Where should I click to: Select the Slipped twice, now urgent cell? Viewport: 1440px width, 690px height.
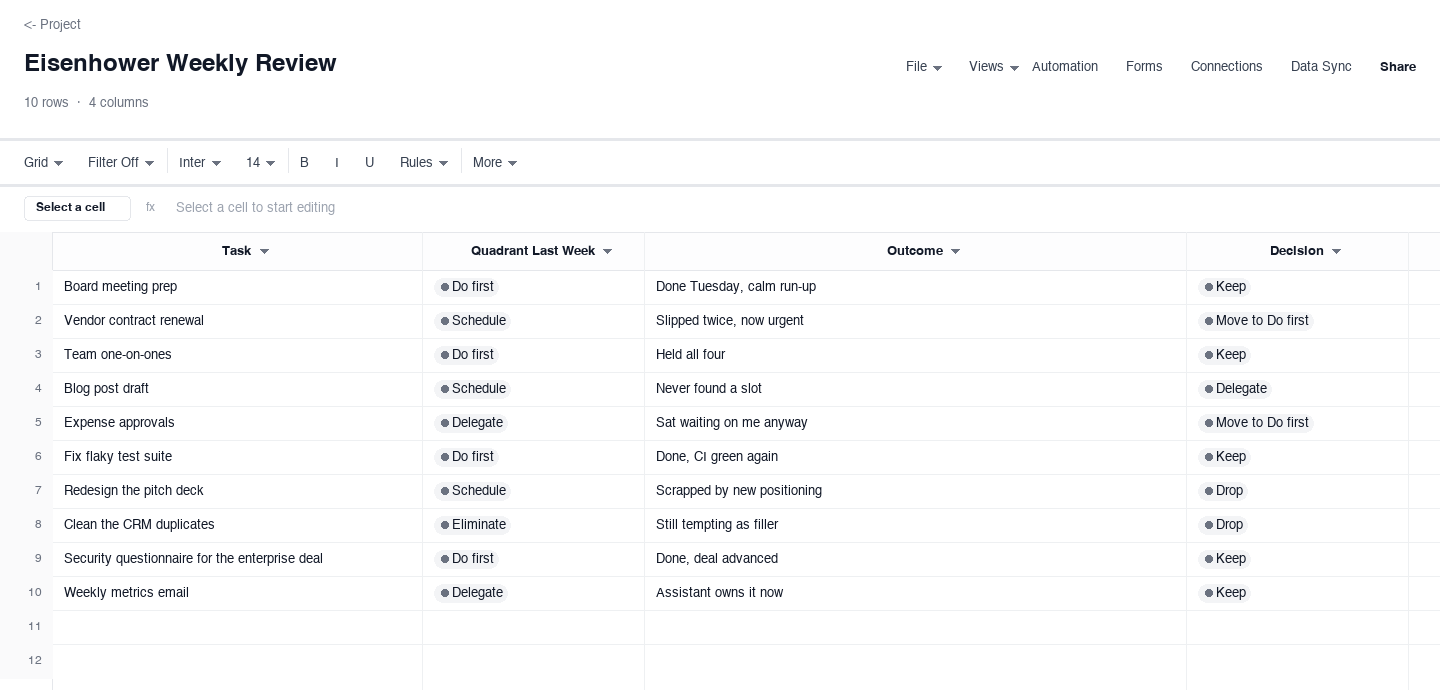pyautogui.click(x=915, y=321)
